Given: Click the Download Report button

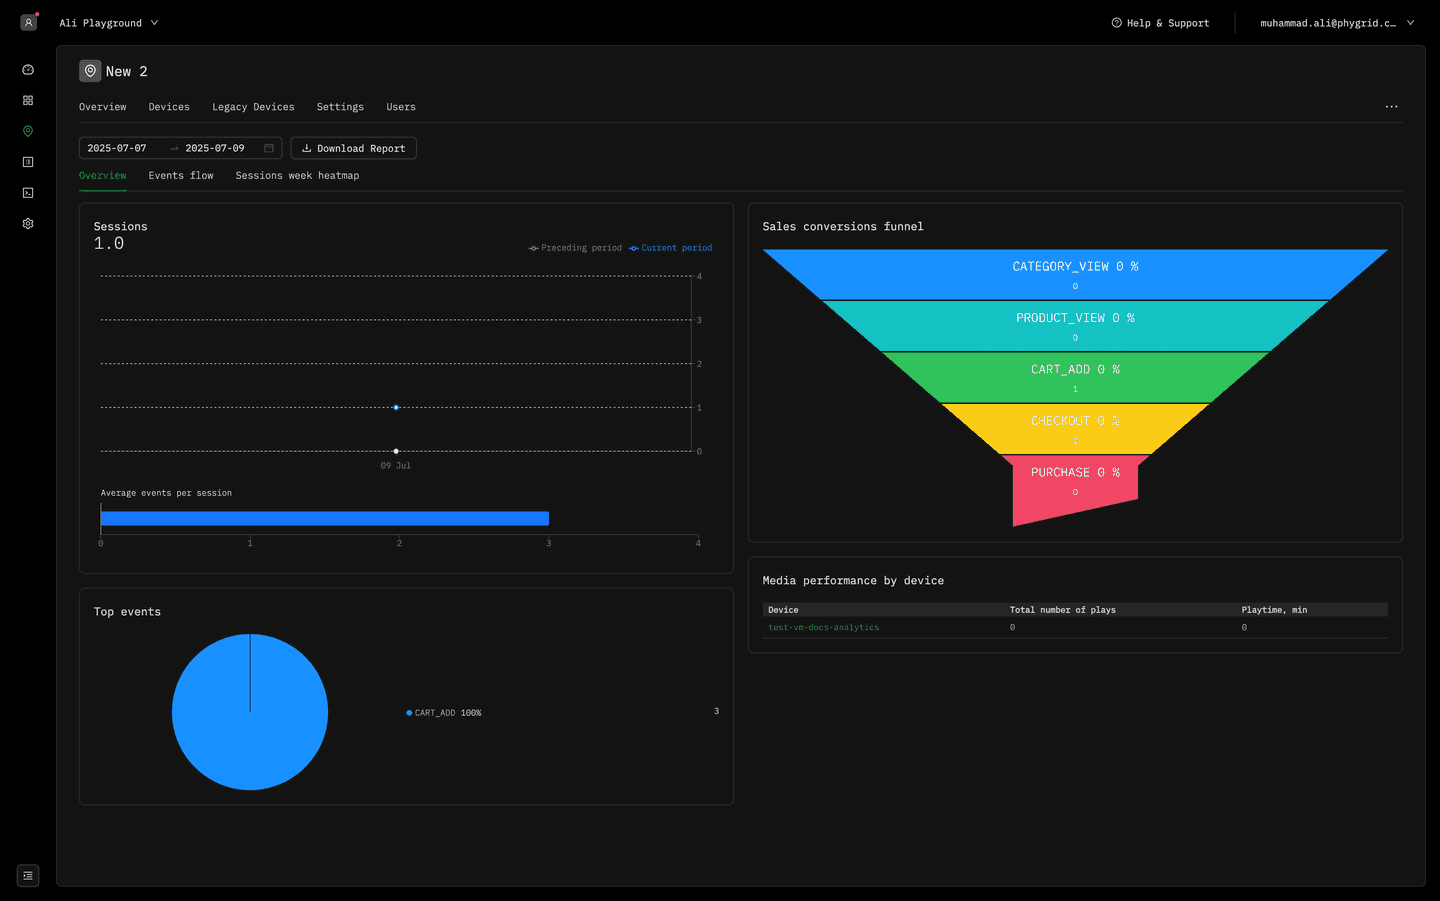Looking at the screenshot, I should (353, 148).
